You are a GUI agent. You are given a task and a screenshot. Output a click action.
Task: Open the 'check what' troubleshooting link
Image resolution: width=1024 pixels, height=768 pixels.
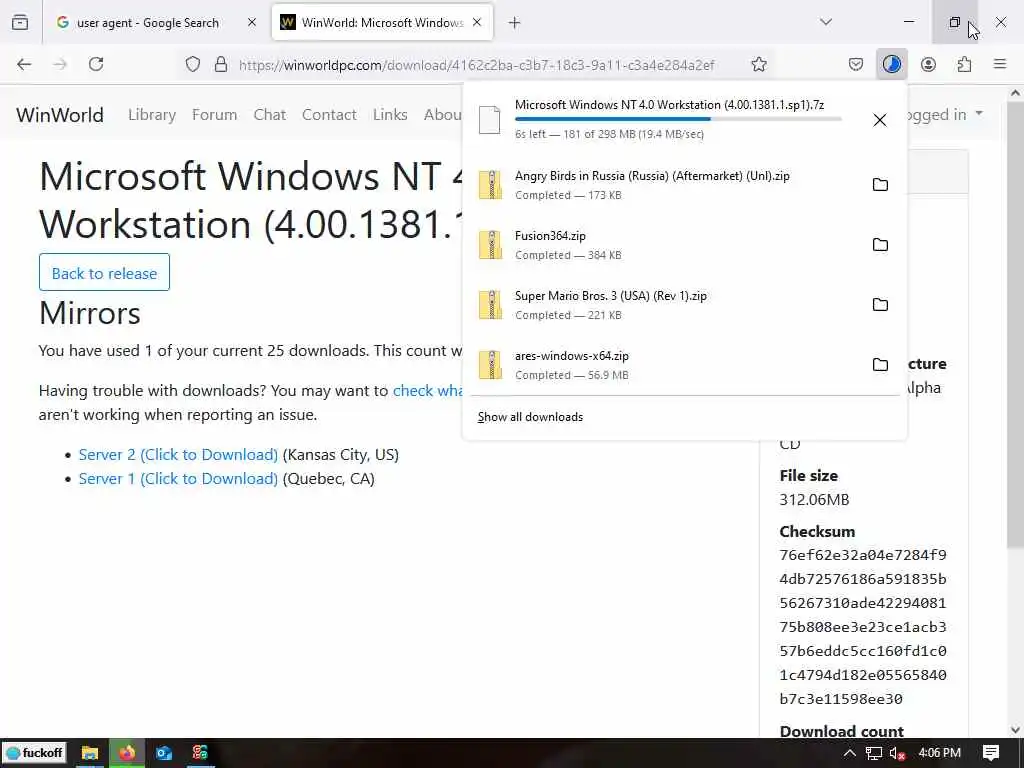point(427,391)
